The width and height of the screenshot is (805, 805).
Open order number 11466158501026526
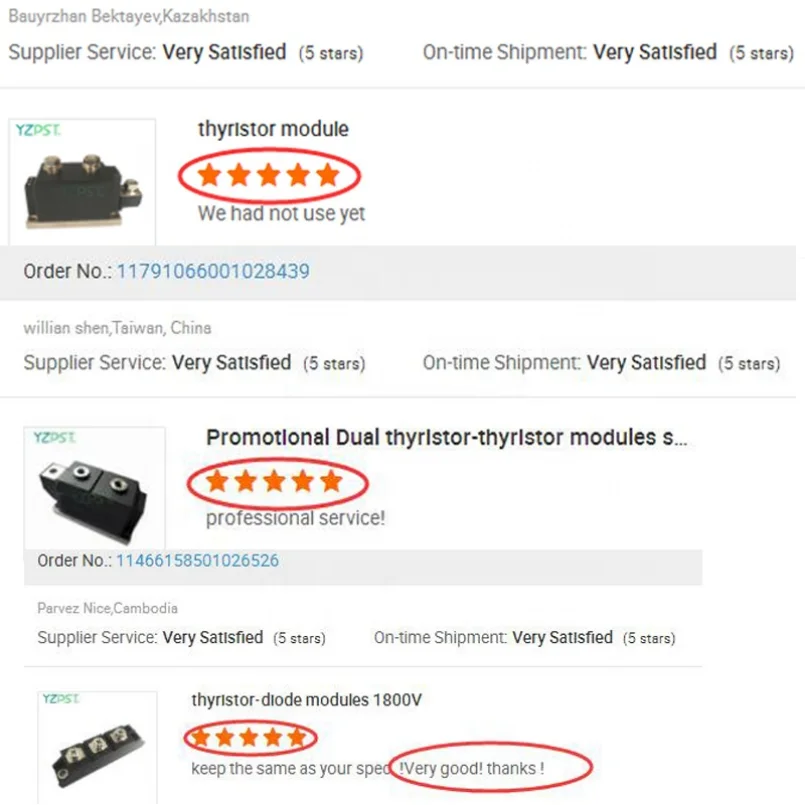point(197,561)
